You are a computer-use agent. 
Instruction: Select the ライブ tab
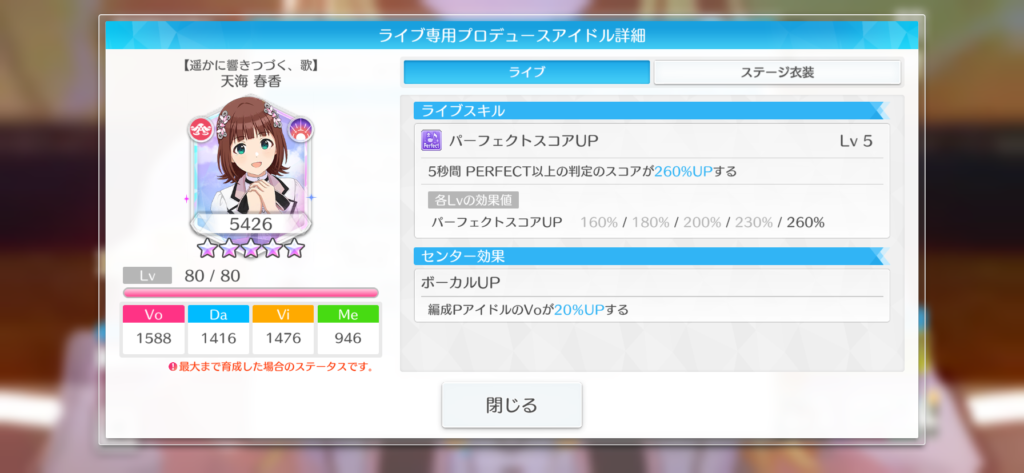pyautogui.click(x=526, y=72)
